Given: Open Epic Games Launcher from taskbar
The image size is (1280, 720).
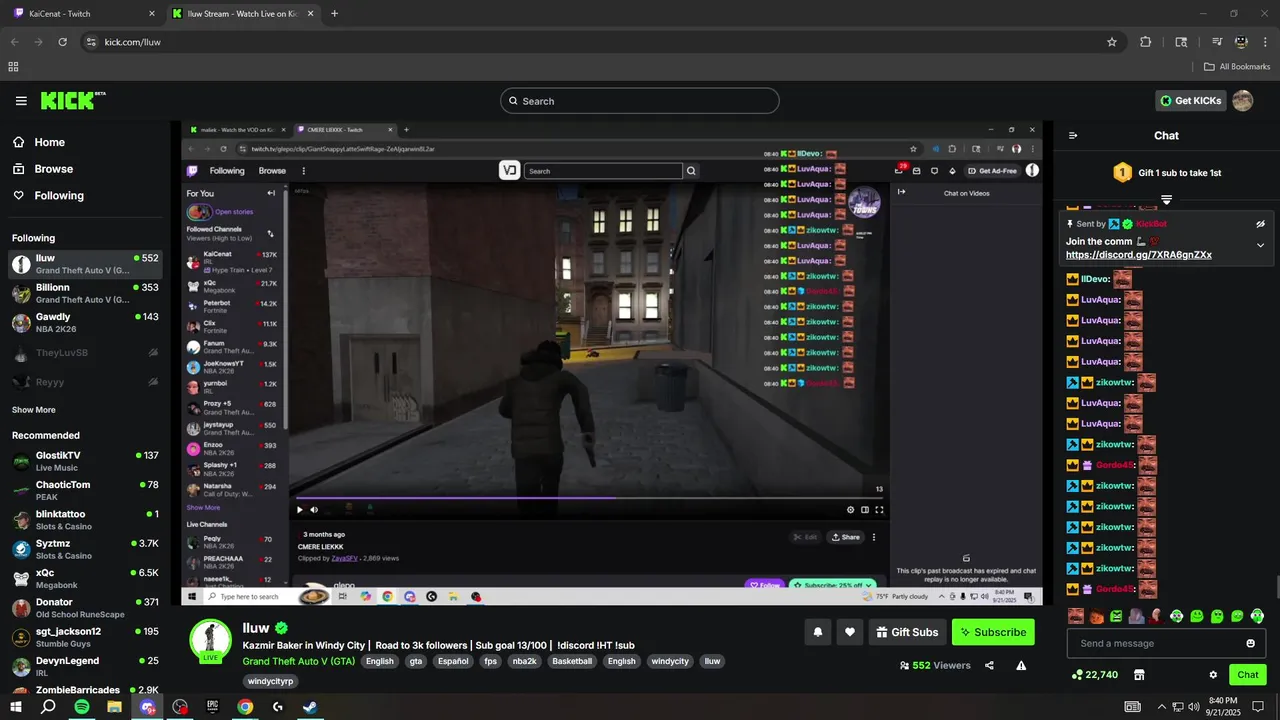Looking at the screenshot, I should (212, 707).
